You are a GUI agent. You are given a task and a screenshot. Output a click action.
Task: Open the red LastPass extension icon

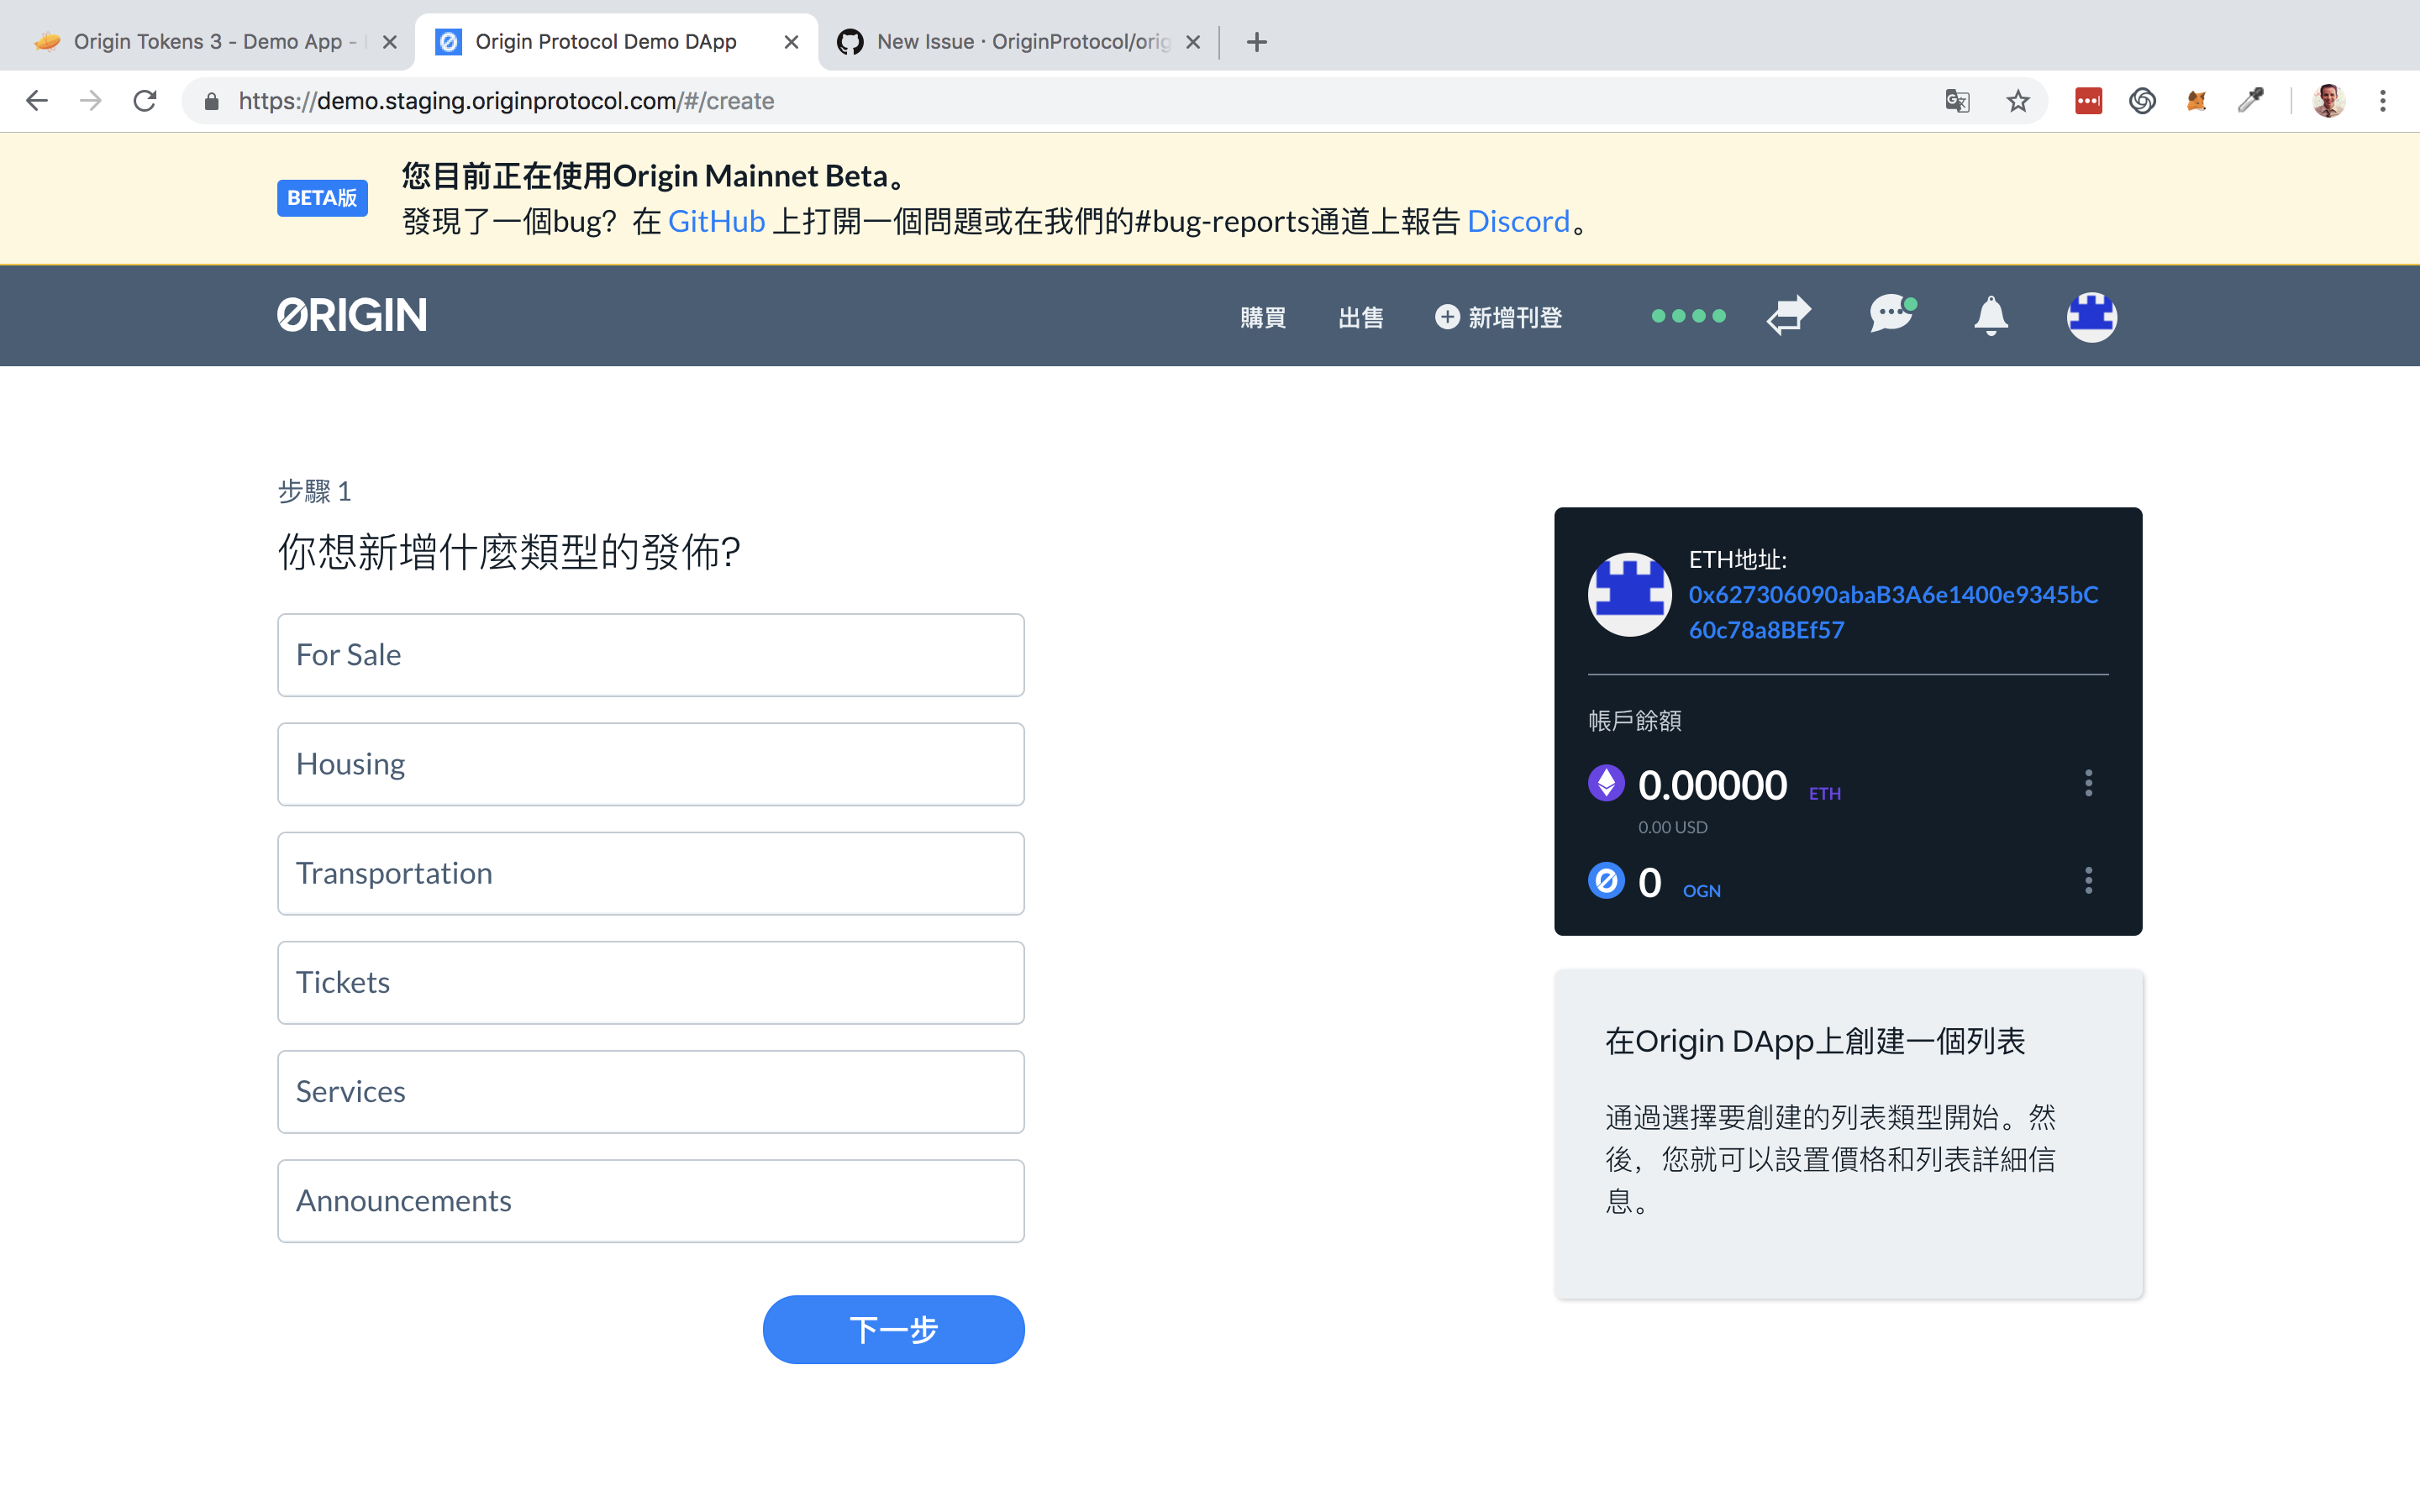coord(2088,101)
